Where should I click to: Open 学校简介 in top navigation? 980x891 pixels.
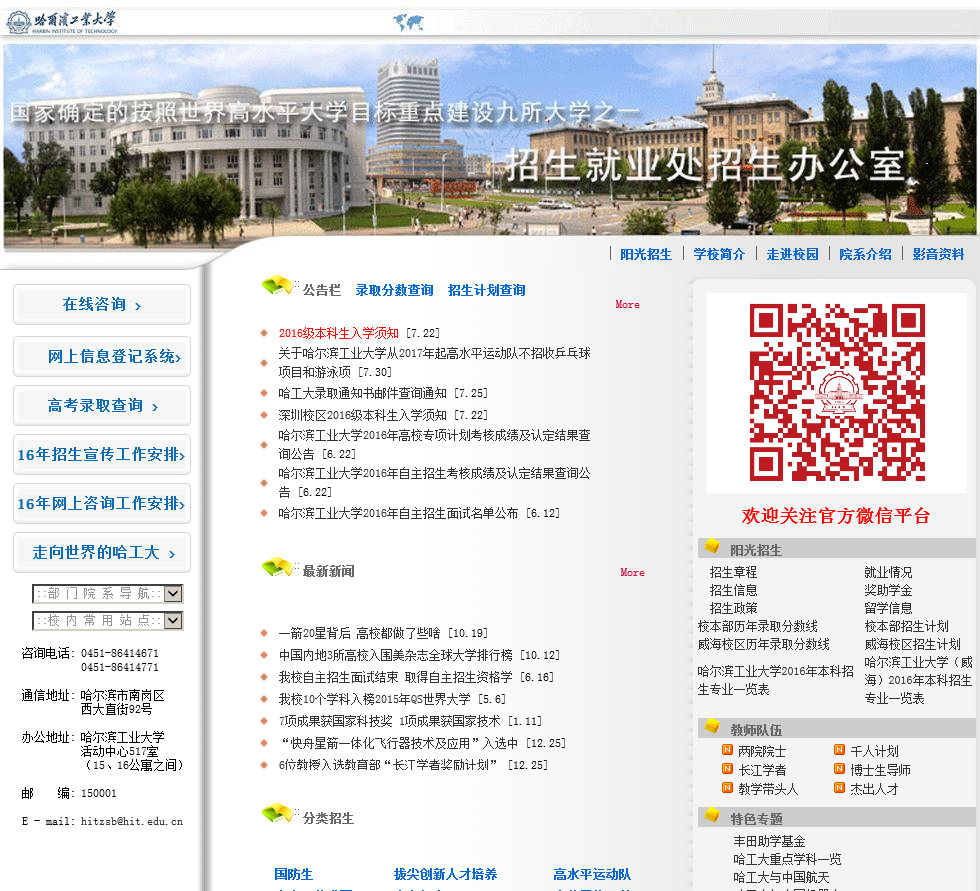719,254
